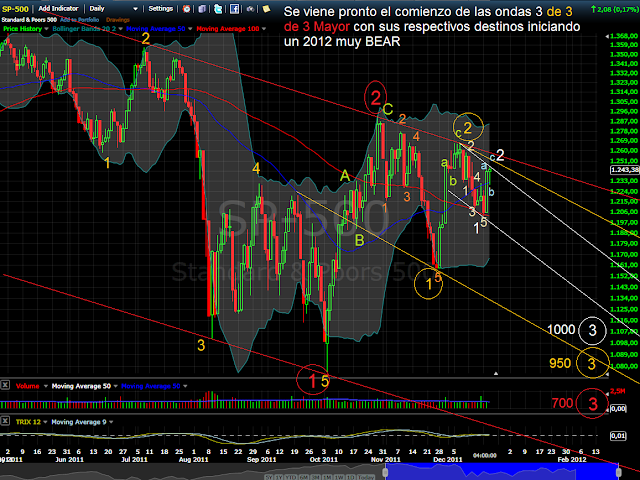Click the alarm clock alert icon
Image resolution: width=640 pixels, height=480 pixels.
pyautogui.click(x=186, y=9)
